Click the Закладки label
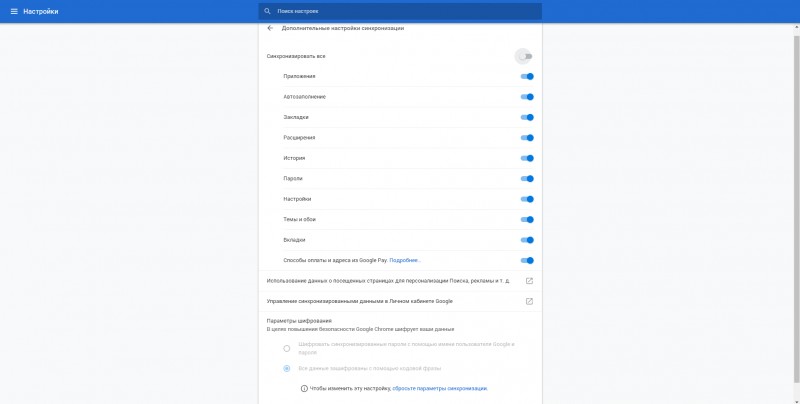Viewport: 800px width, 404px height. pyautogui.click(x=296, y=117)
